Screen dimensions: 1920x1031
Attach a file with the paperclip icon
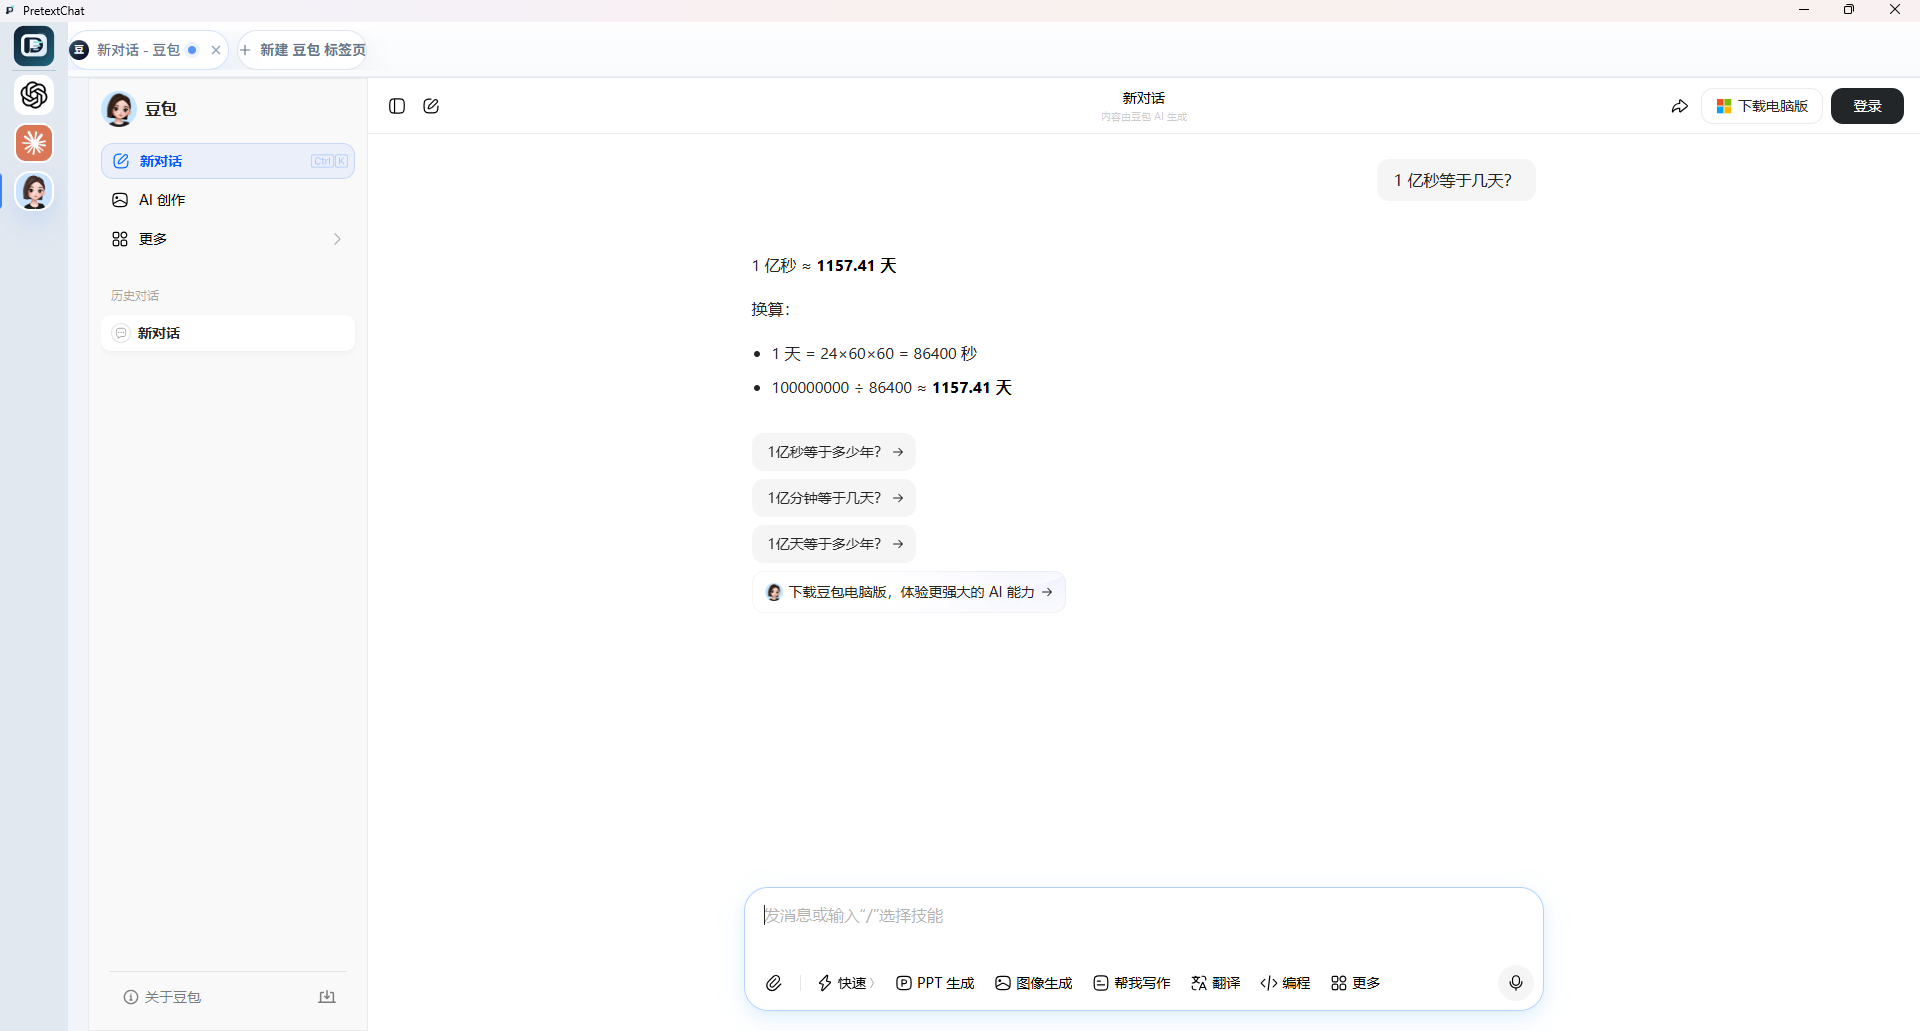[773, 983]
